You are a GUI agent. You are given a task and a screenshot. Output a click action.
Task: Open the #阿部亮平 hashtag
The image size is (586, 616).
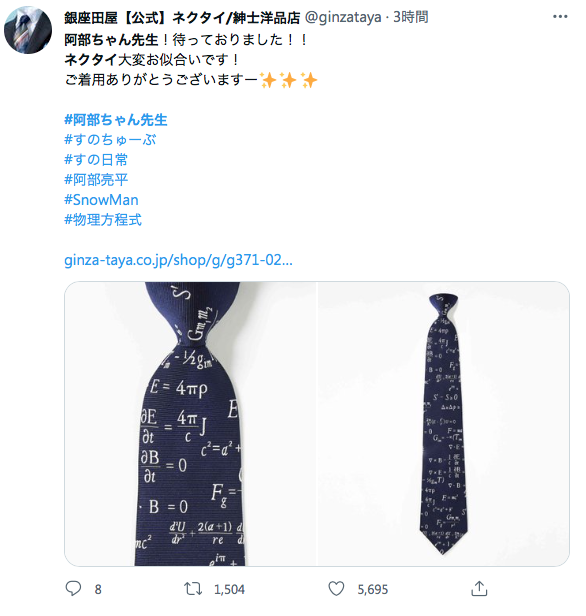[96, 180]
